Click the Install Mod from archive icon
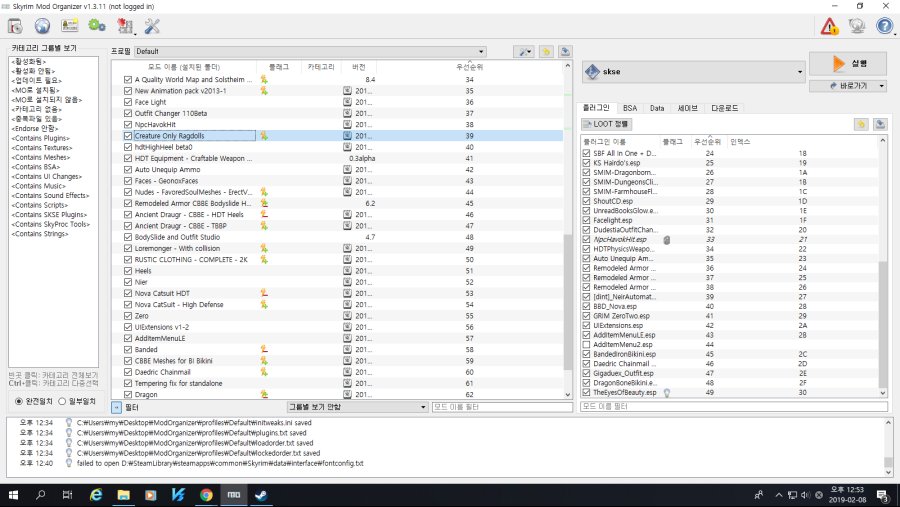Image resolution: width=900 pixels, height=507 pixels. 15,26
